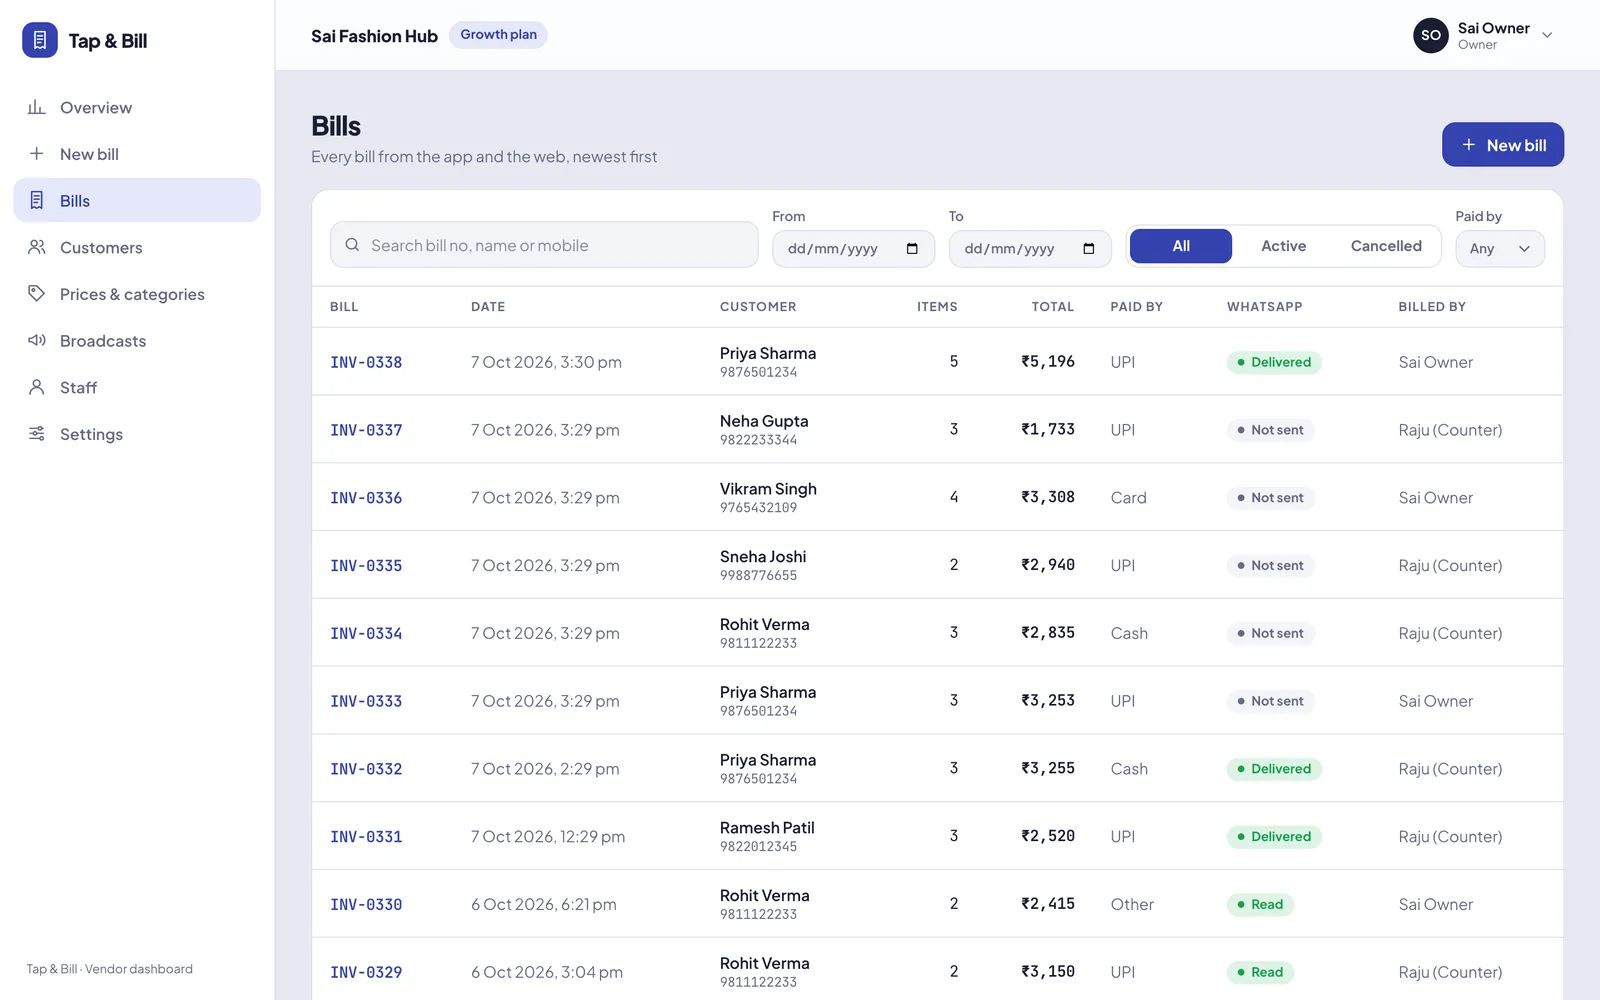Click the New bill button at top right

tap(1503, 145)
